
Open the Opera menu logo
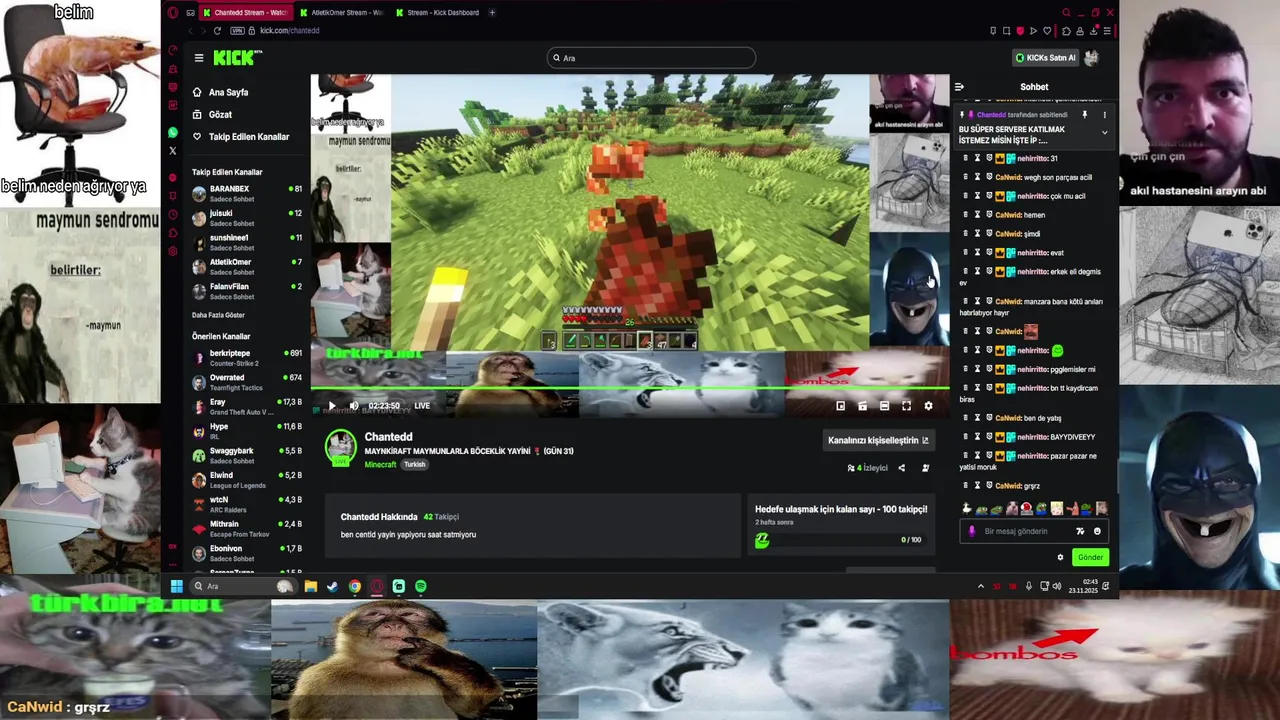pos(173,13)
